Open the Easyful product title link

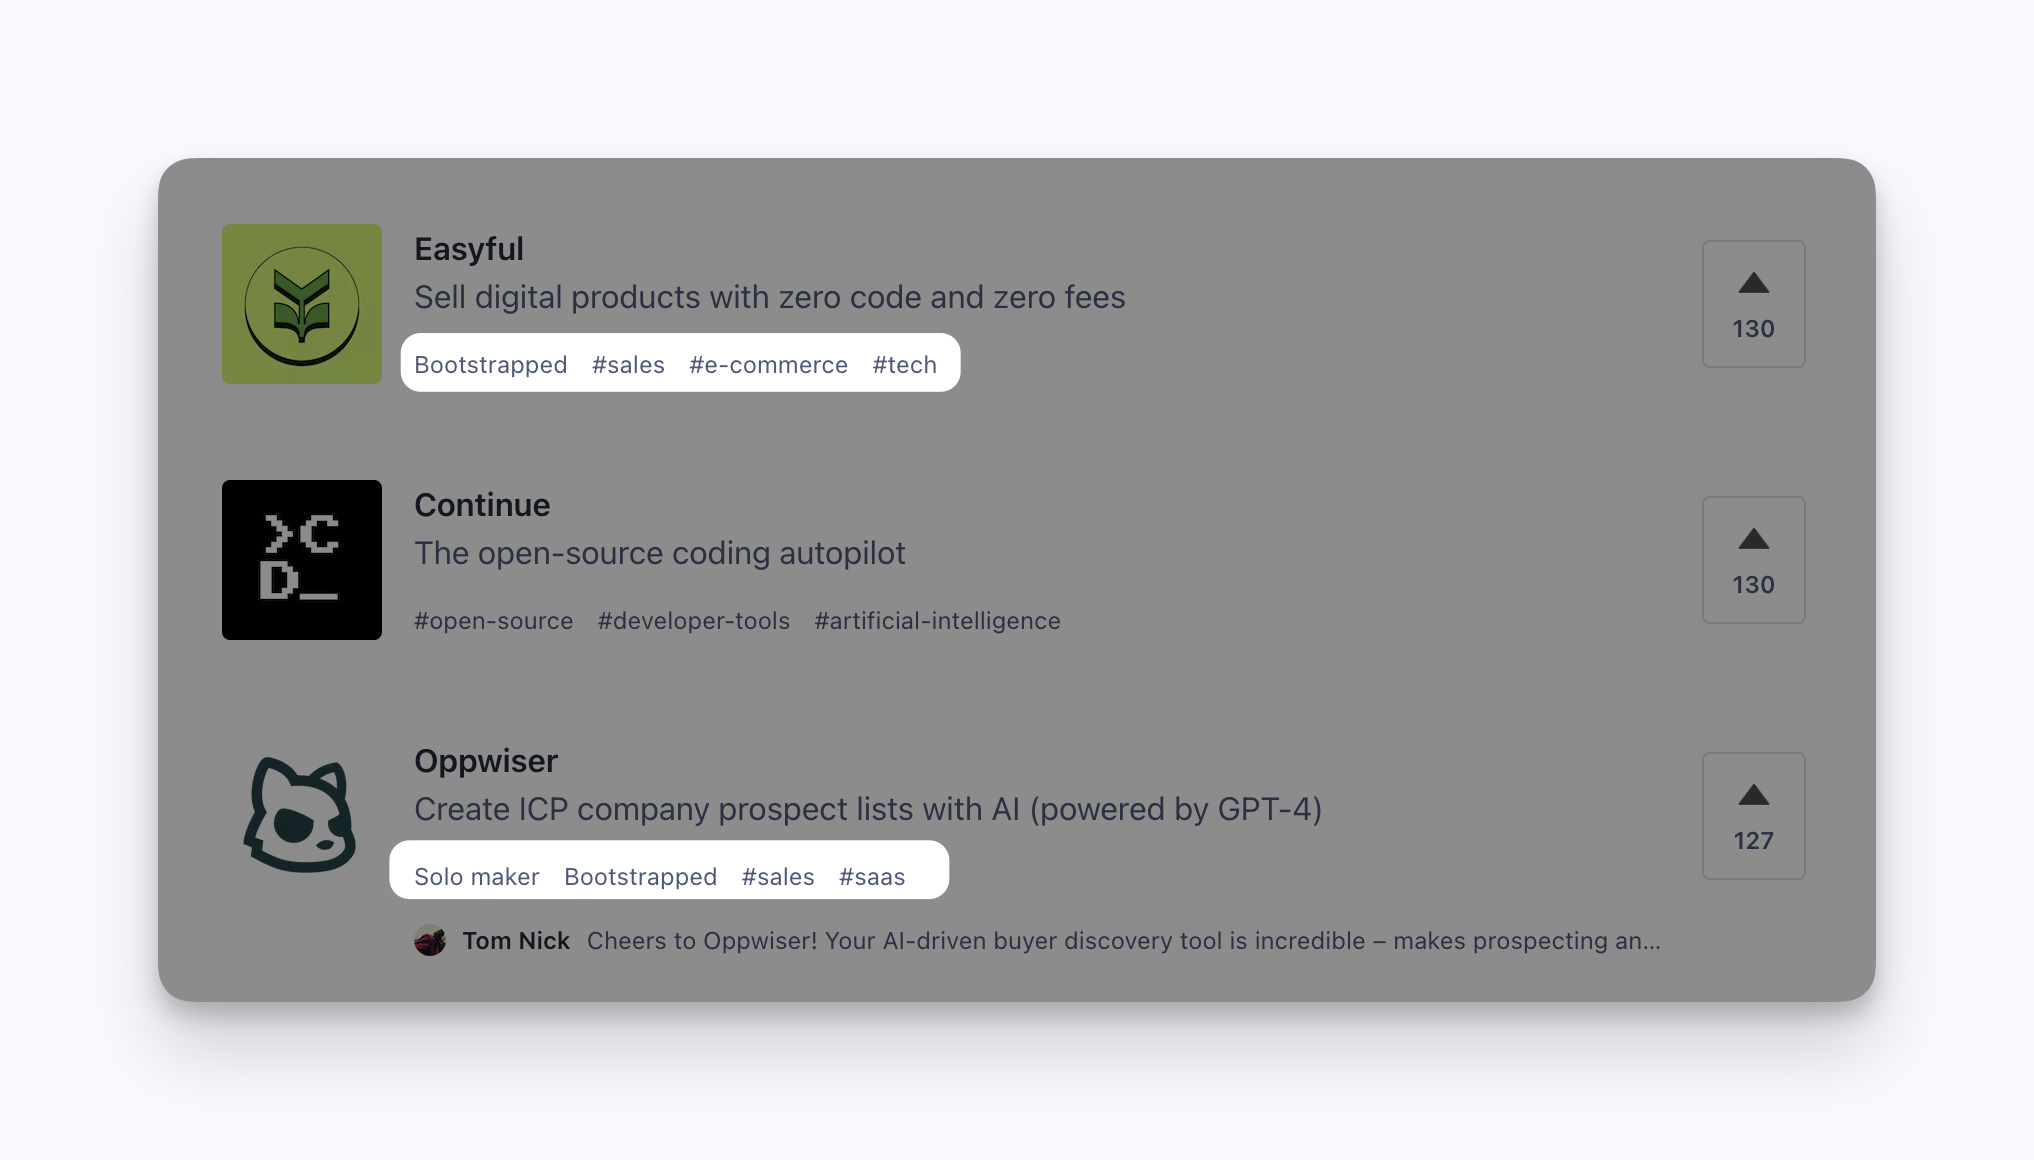469,248
